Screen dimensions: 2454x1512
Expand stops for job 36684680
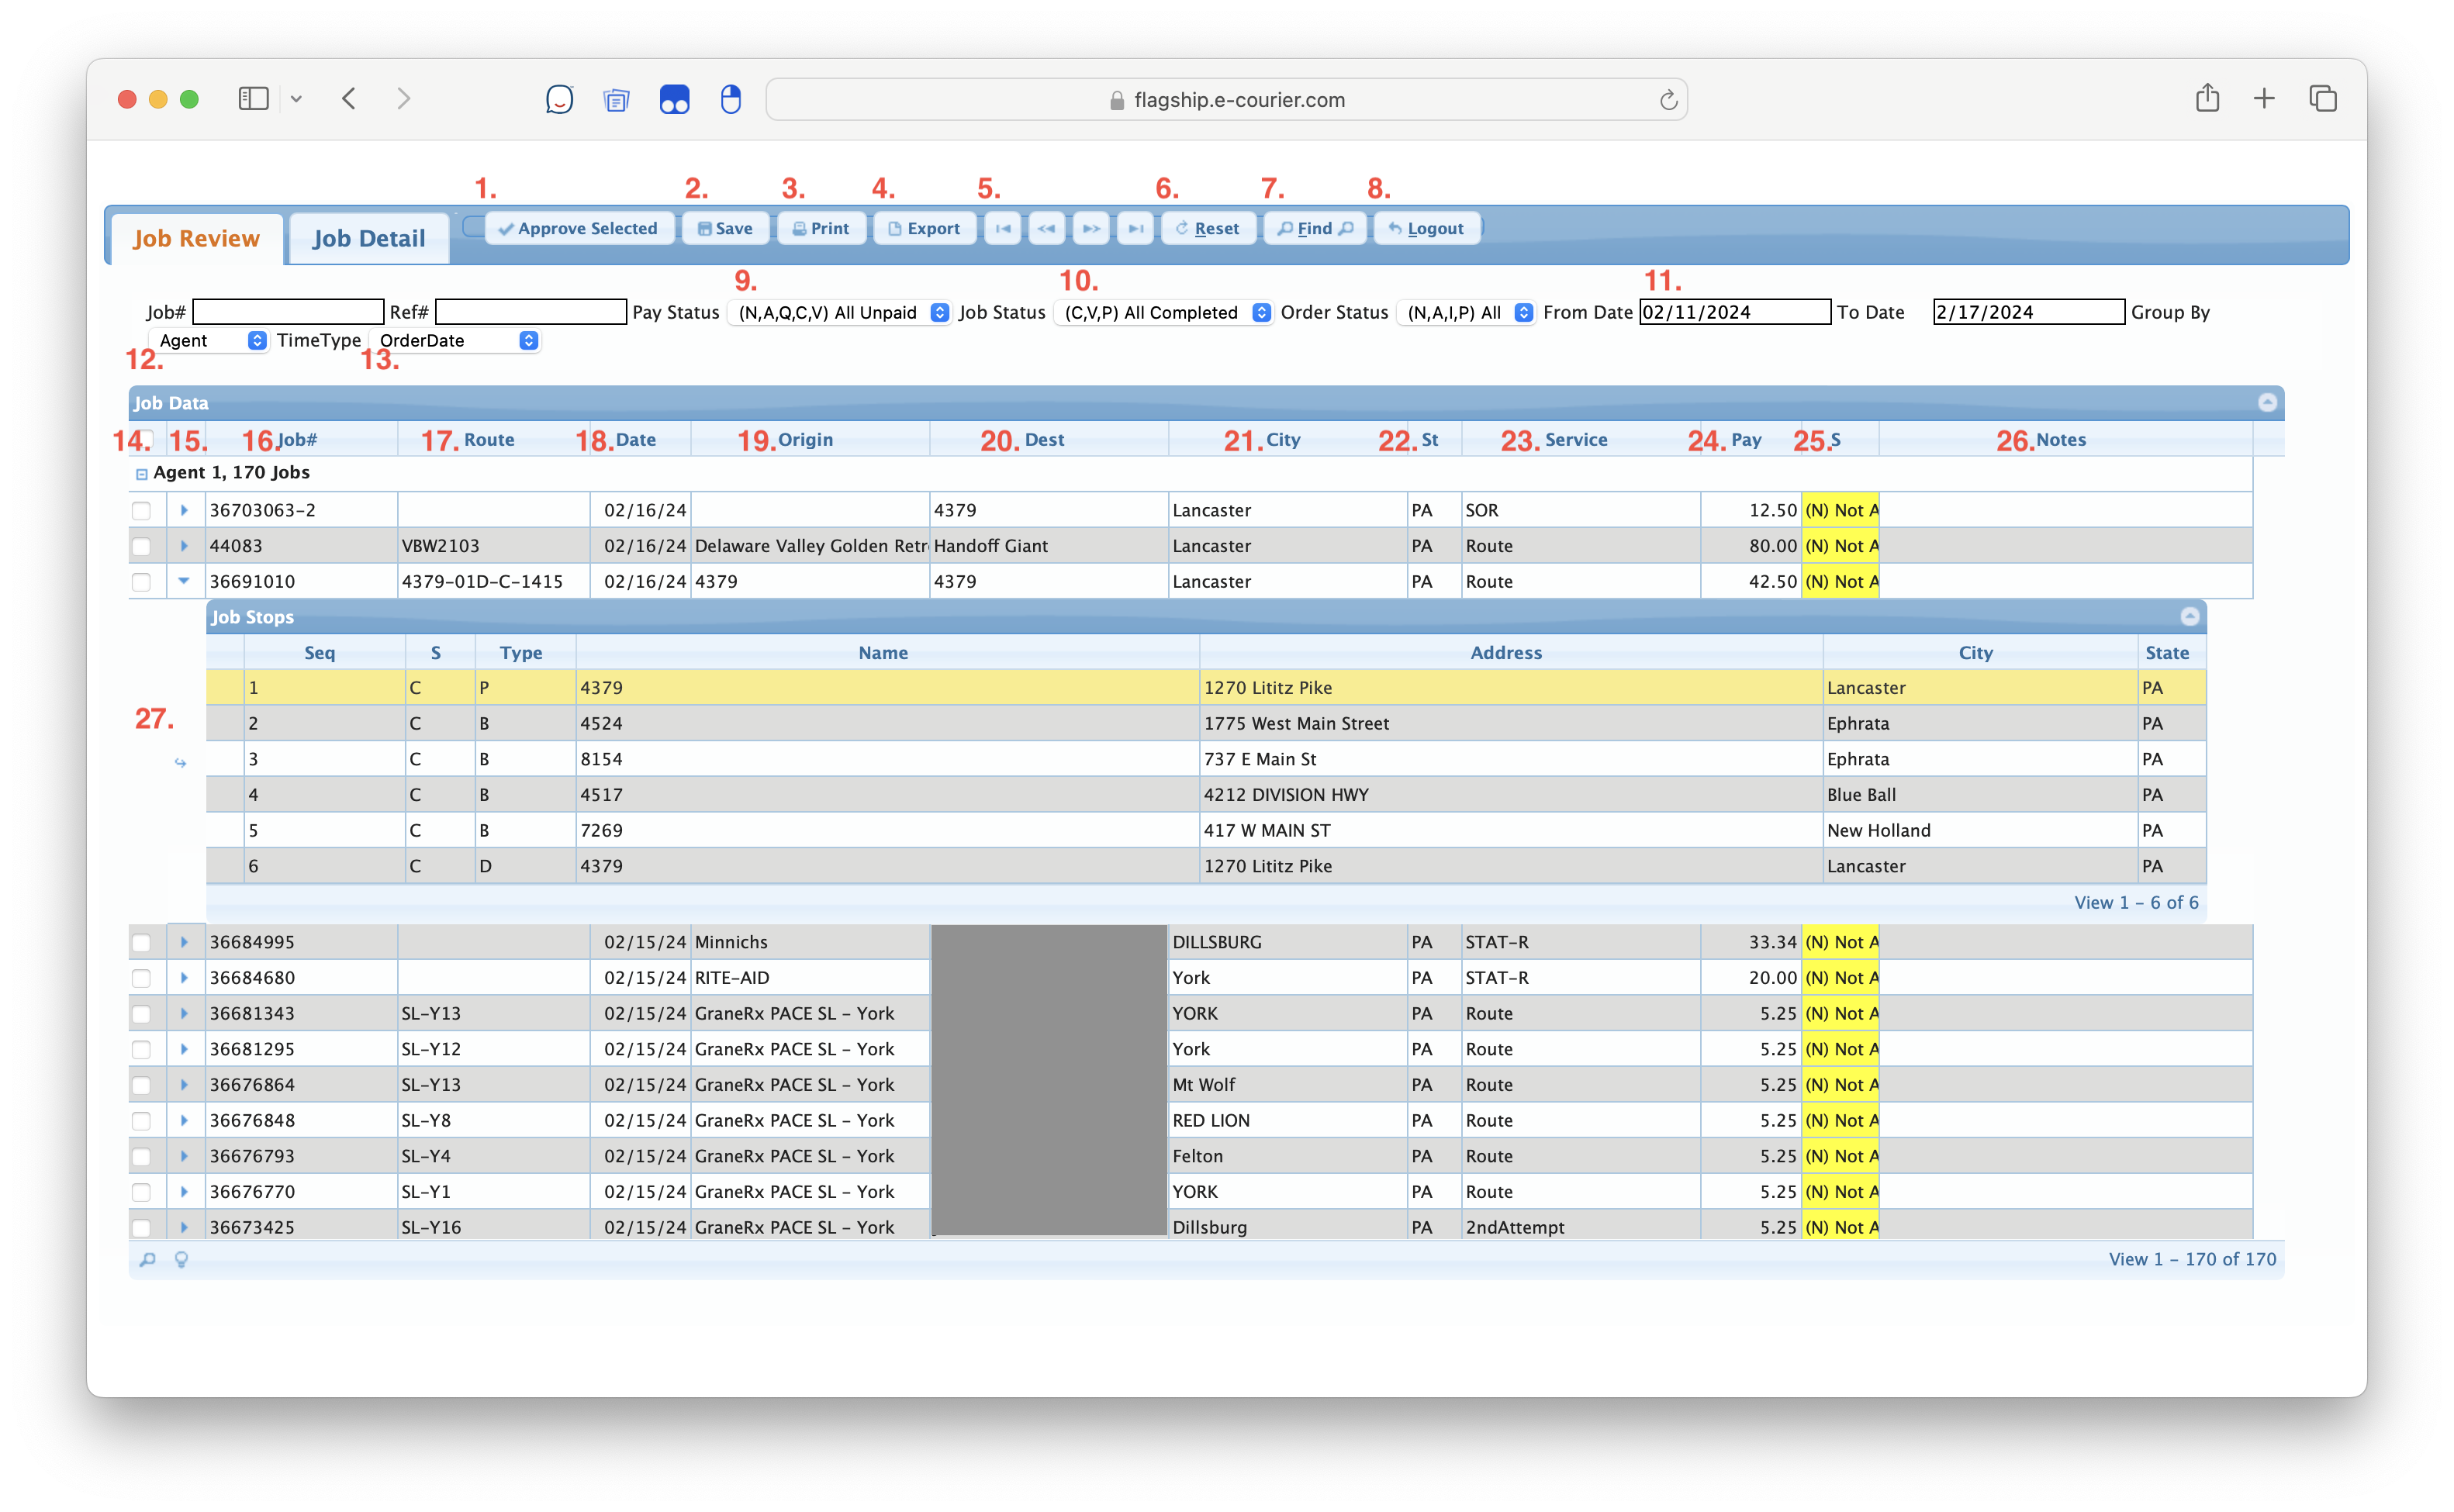(x=184, y=977)
